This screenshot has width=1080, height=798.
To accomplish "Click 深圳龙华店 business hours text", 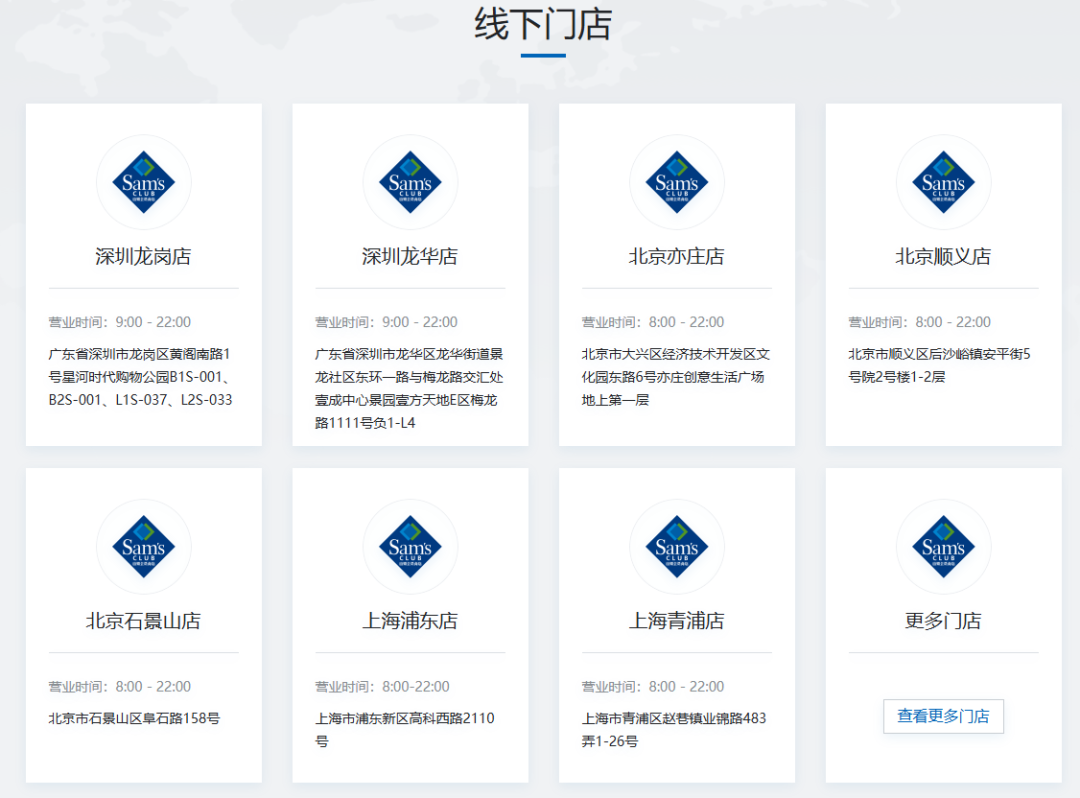I will coord(386,322).
